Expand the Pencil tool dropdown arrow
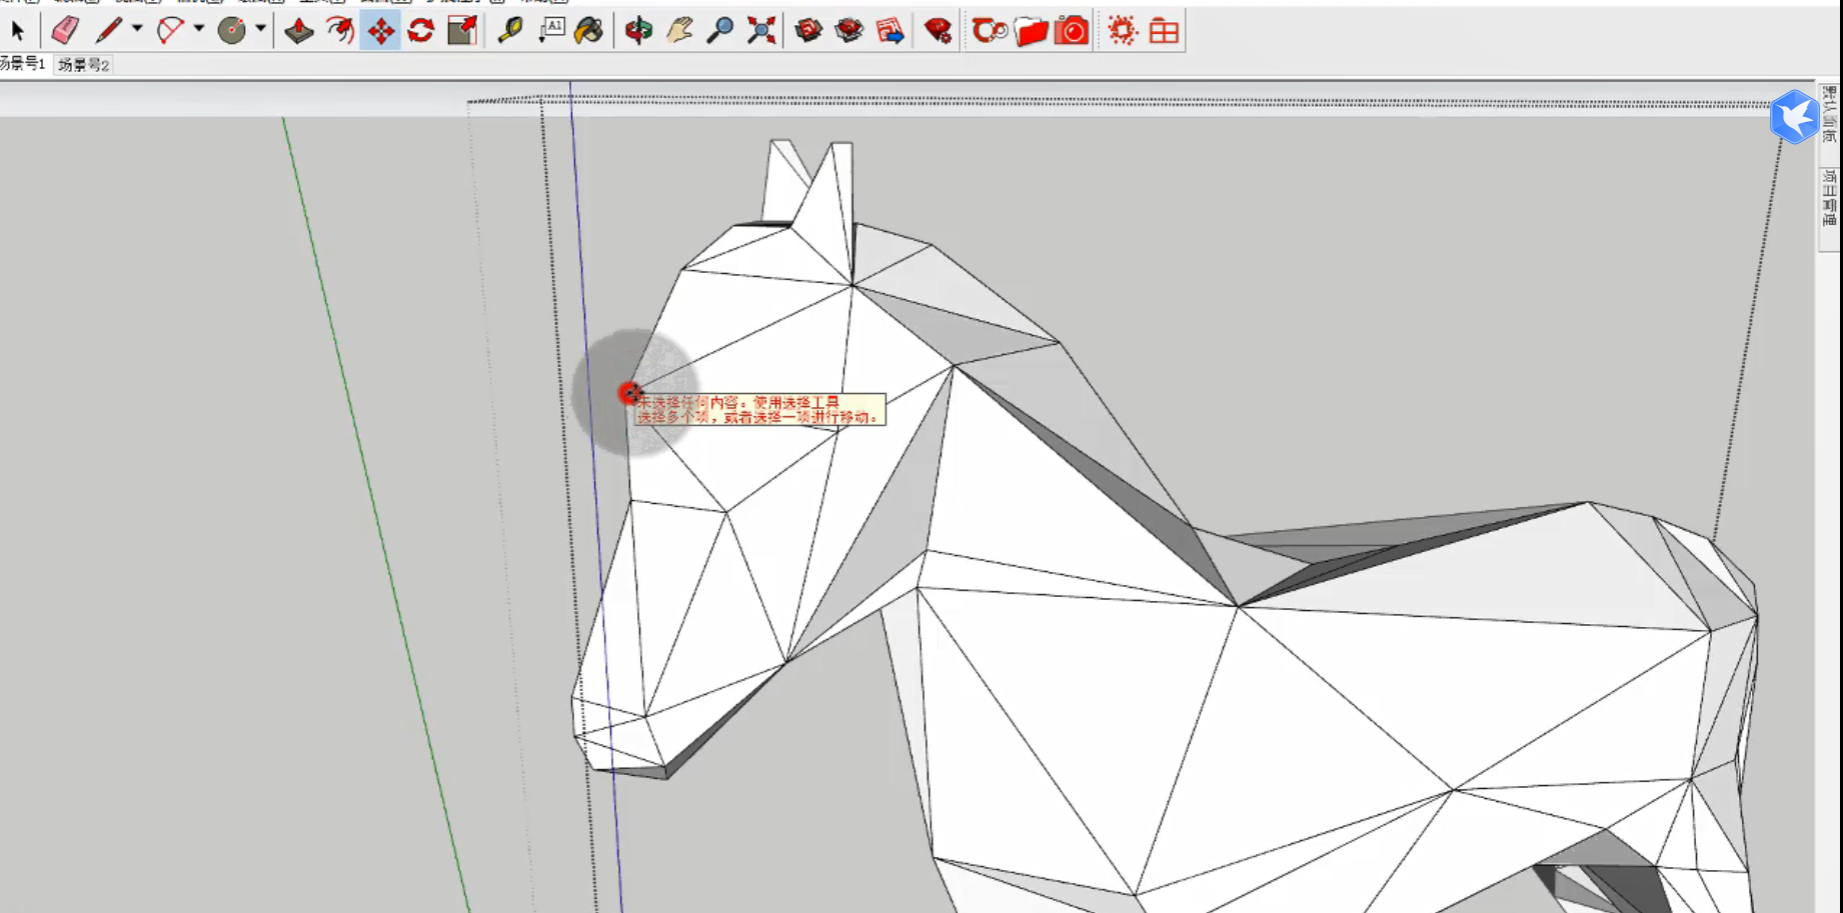Viewport: 1843px width, 913px height. (137, 29)
